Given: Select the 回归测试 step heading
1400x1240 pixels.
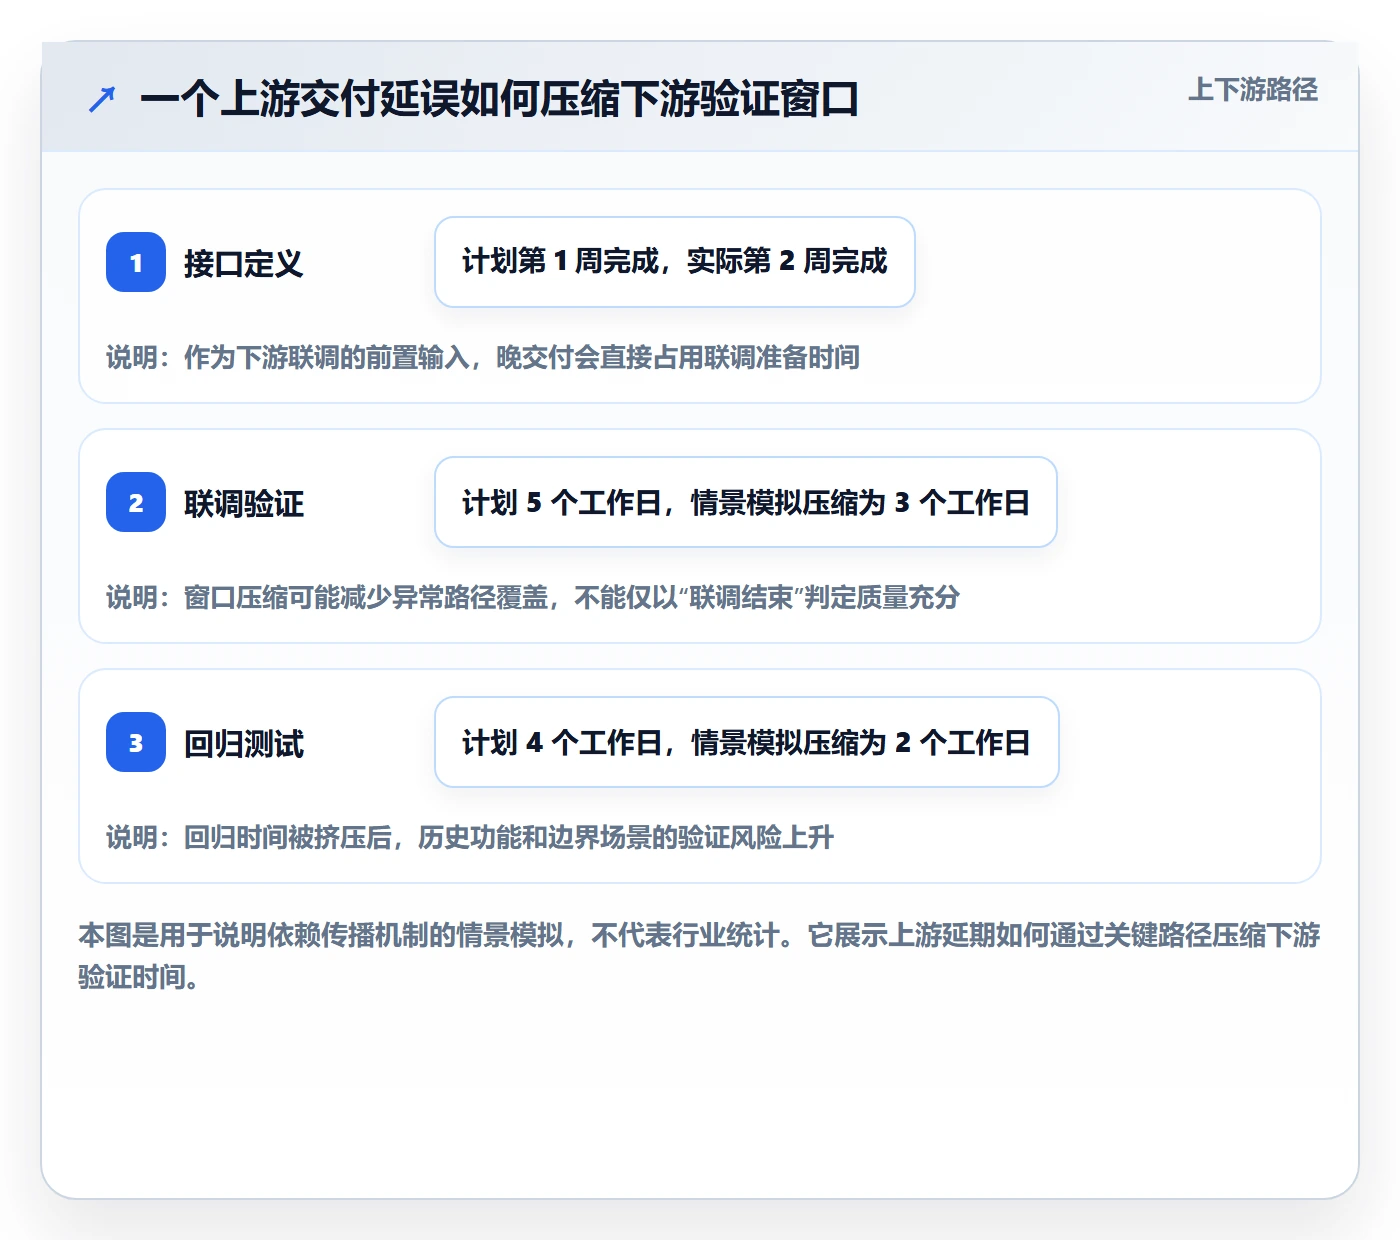Looking at the screenshot, I should [243, 744].
